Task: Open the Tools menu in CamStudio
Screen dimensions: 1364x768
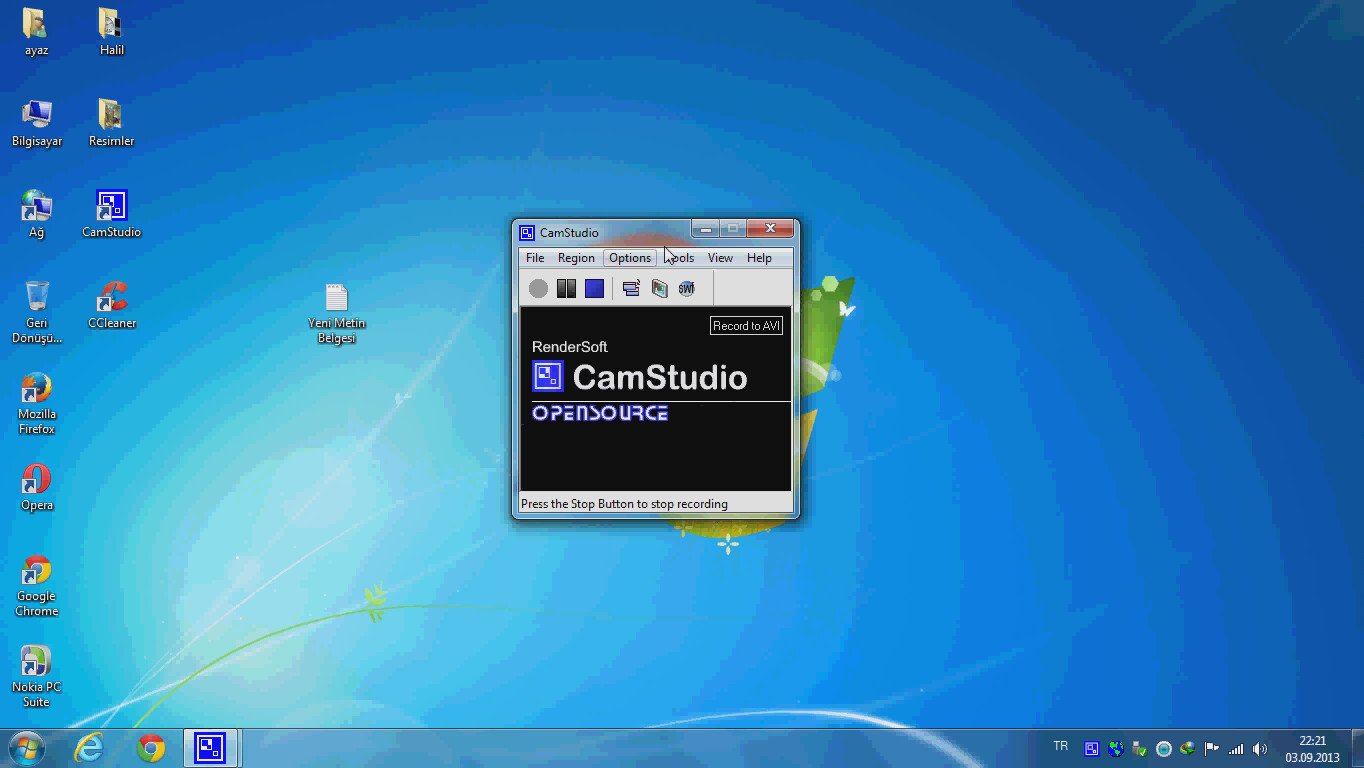Action: (680, 258)
